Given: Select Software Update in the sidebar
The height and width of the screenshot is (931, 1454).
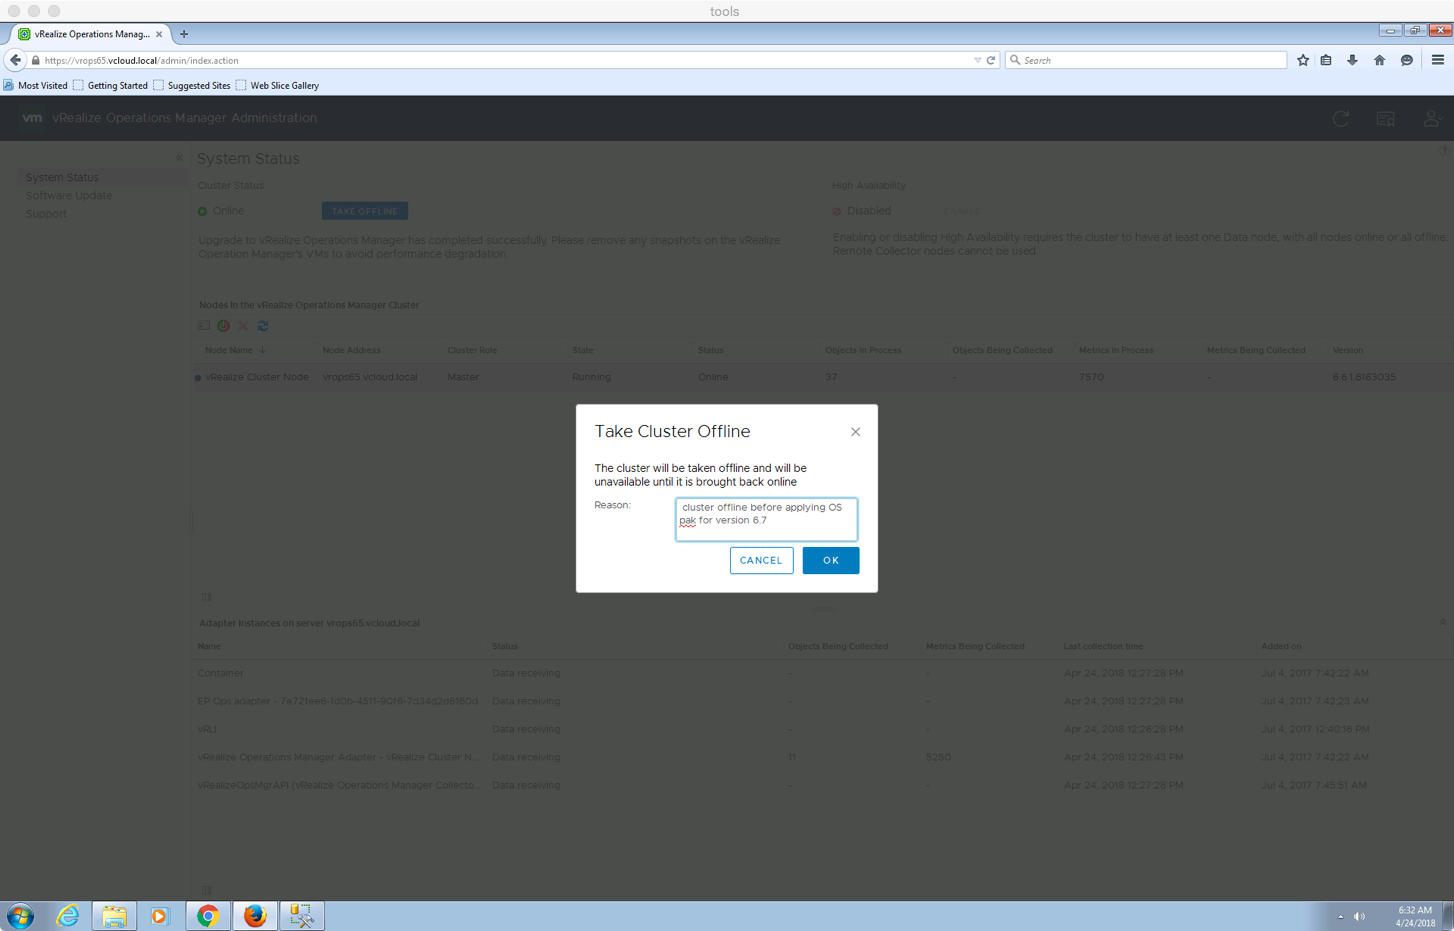Looking at the screenshot, I should tap(69, 195).
